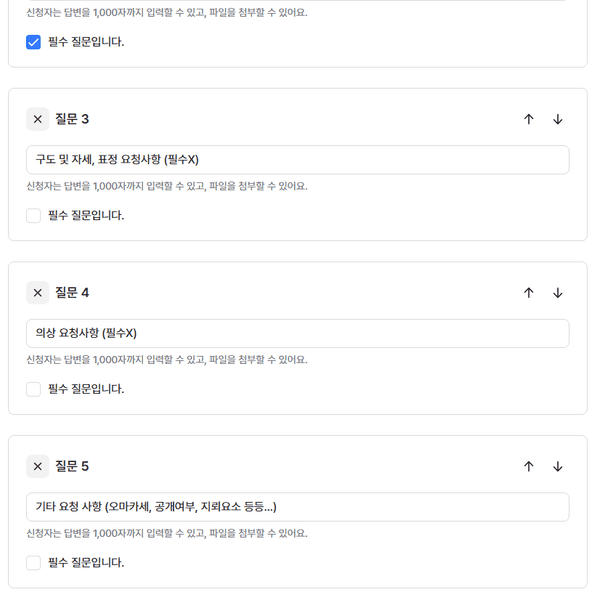Move 질문 4 up with arrow icon
Screen dimensions: 600x600
point(529,293)
